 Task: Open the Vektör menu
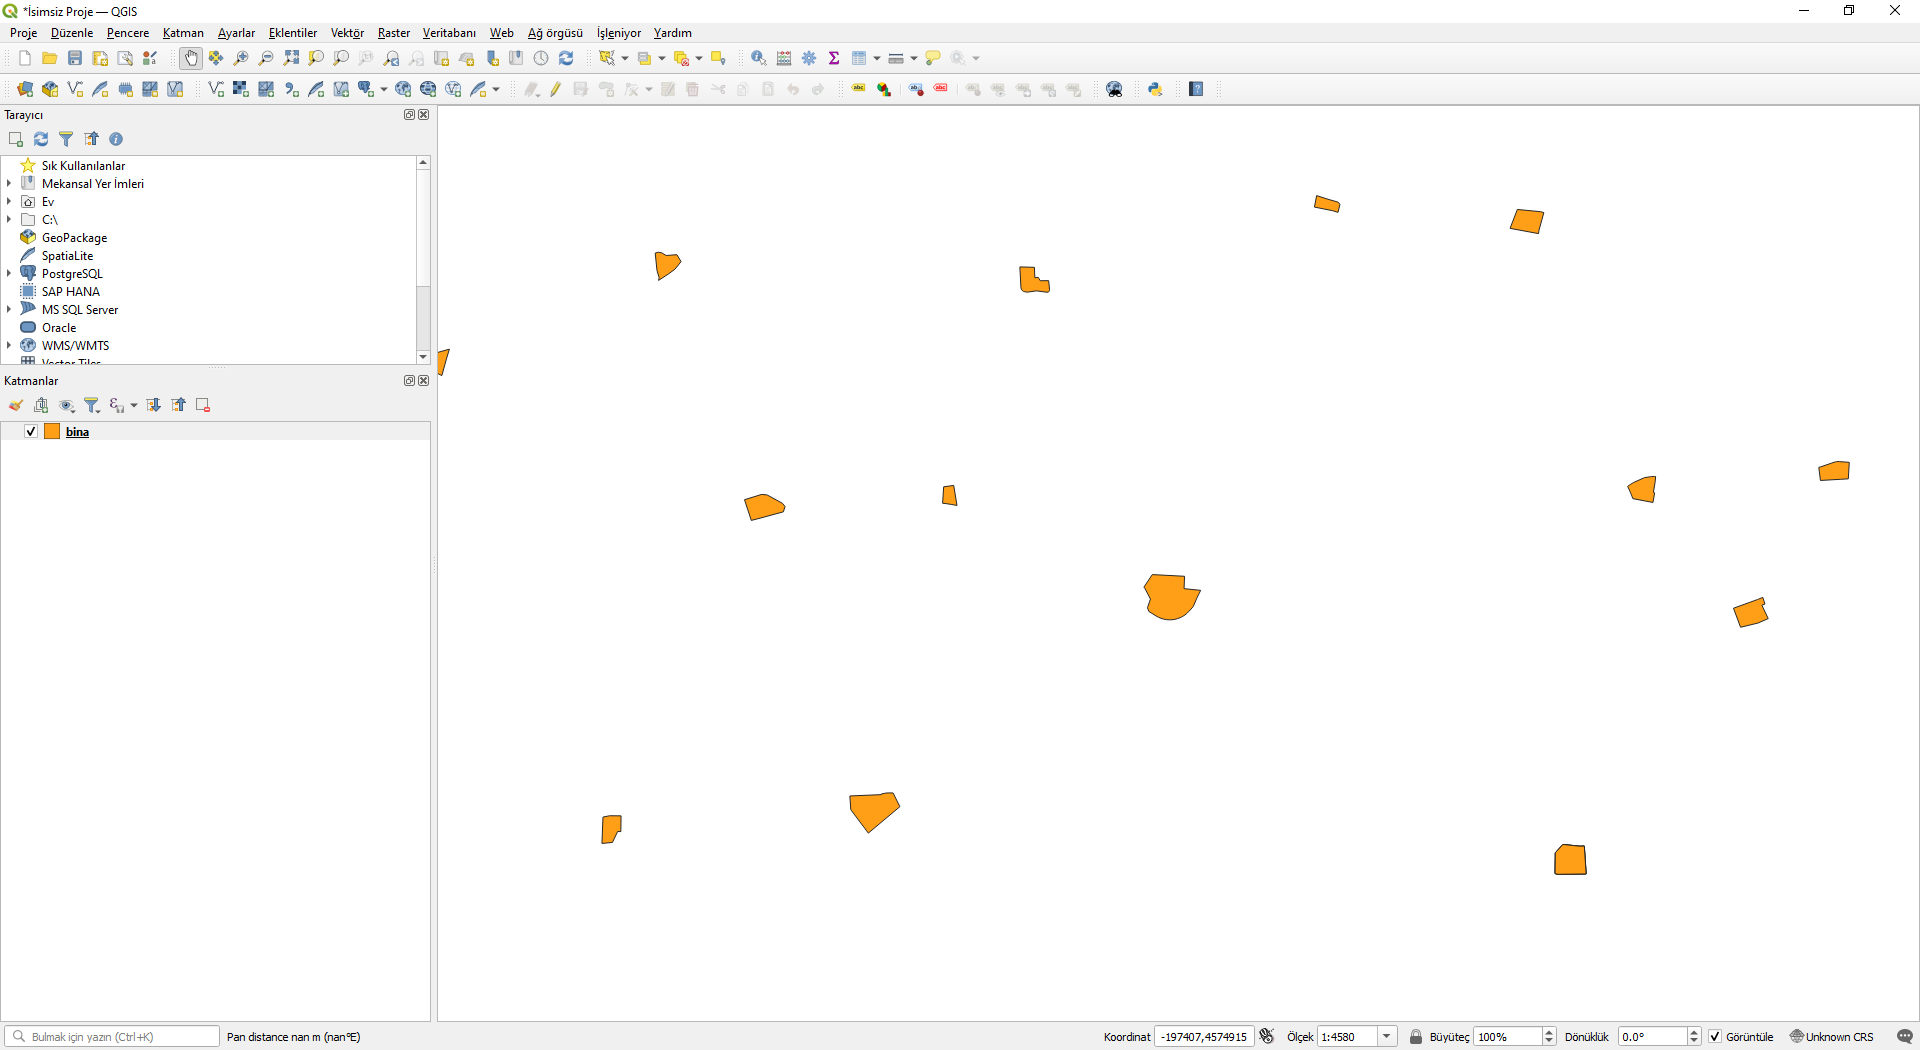pos(347,33)
